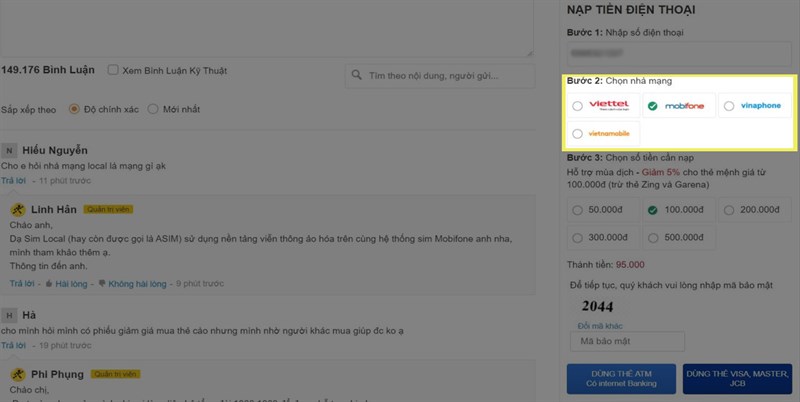Click the '11 phút trước' timestamp
Image resolution: width=800 pixels, height=402 pixels.
tap(65, 181)
